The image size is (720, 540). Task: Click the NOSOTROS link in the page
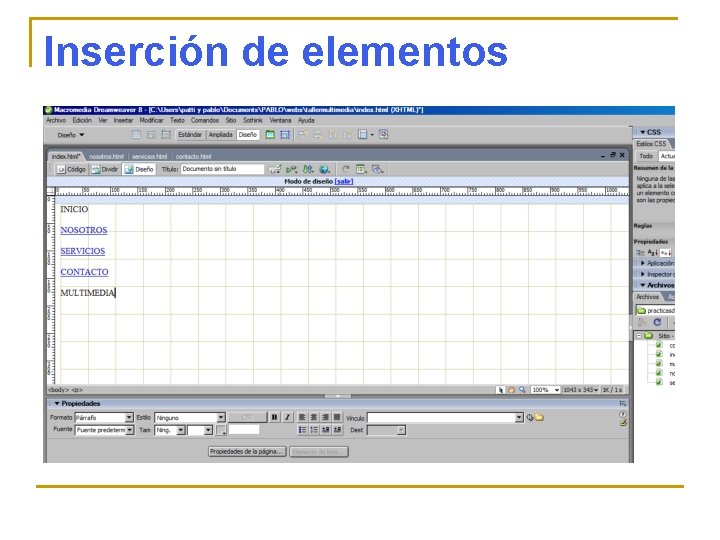pyautogui.click(x=84, y=230)
